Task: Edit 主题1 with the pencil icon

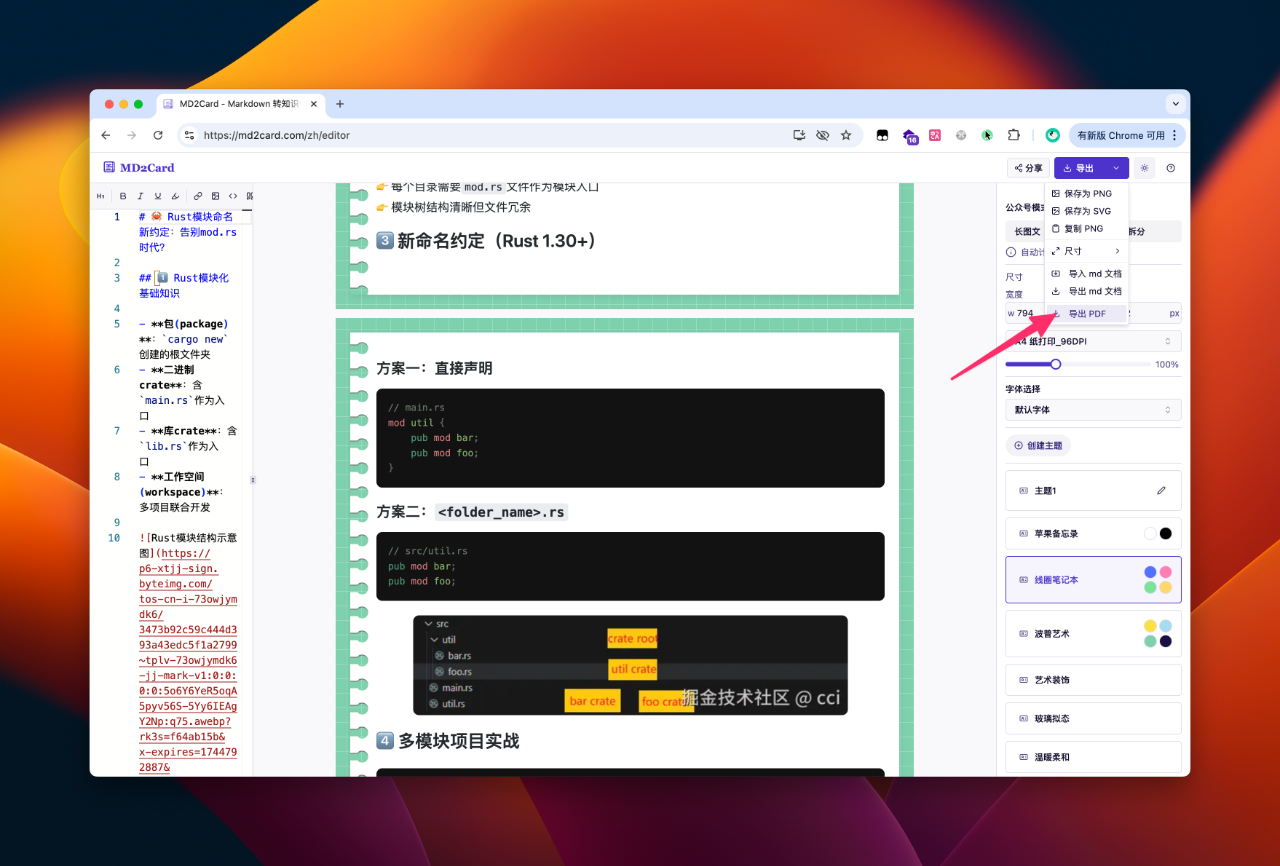Action: [1161, 491]
